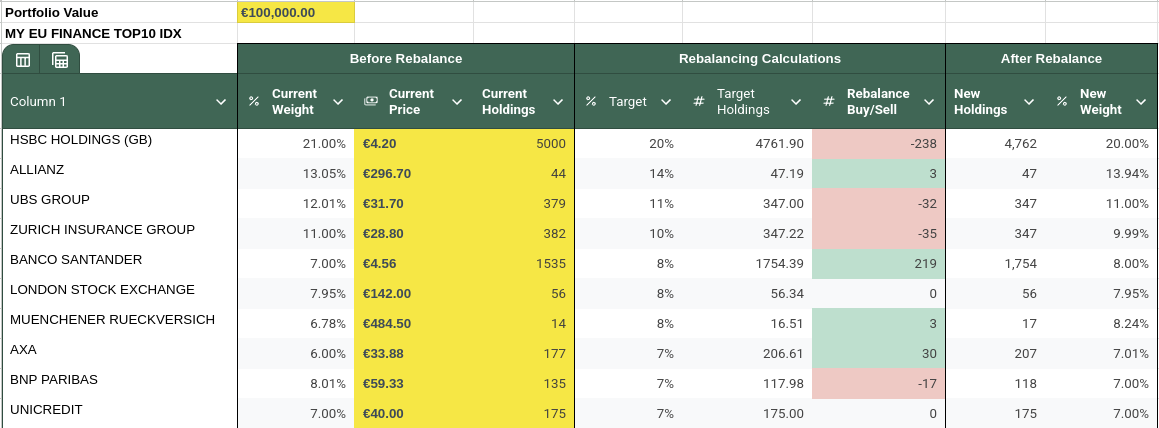Select HSBC rebalance value -238
This screenshot has width=1159, height=428.
pyautogui.click(x=879, y=143)
